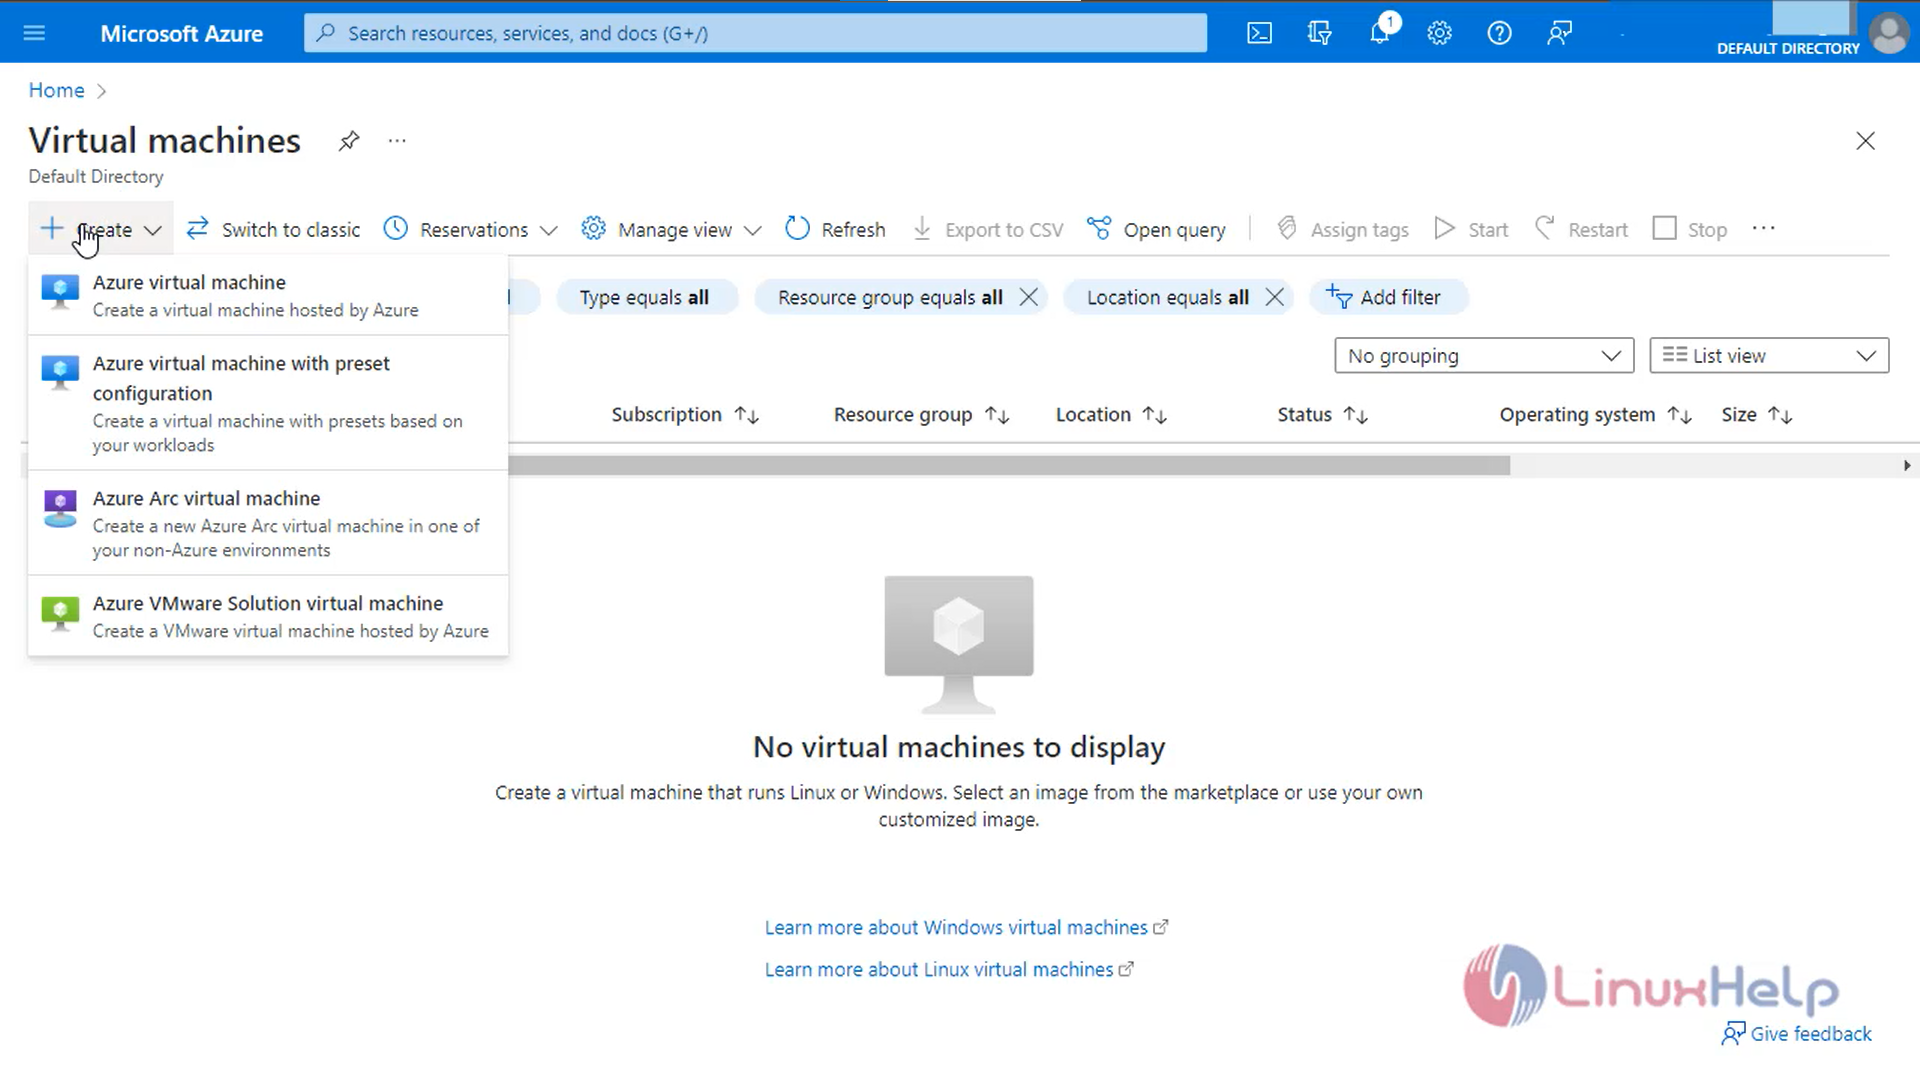Open Directories and subscriptions filter icon
Image resolution: width=1920 pixels, height=1080 pixels.
pyautogui.click(x=1319, y=33)
